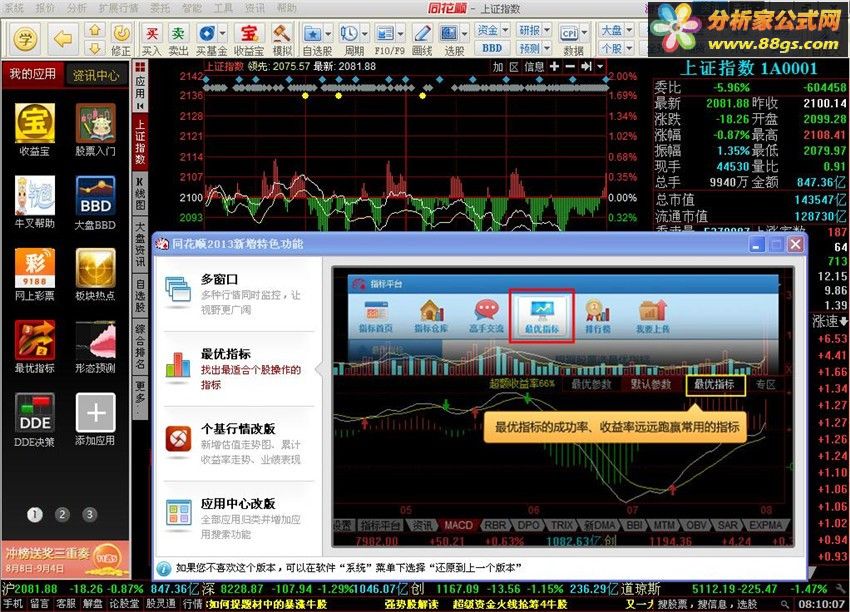Expand the 买基金 dropdown arrow
The image size is (850, 612).
[222, 34]
